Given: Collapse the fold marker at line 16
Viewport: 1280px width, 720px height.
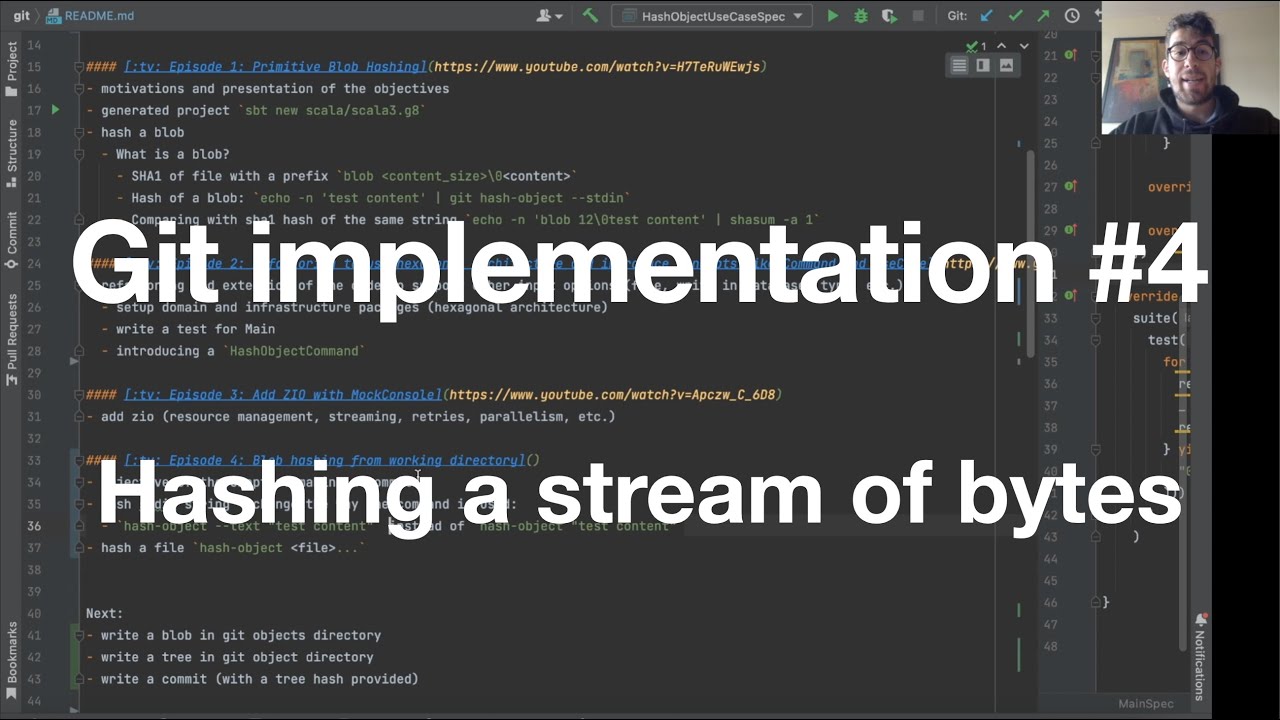Looking at the screenshot, I should [77, 88].
